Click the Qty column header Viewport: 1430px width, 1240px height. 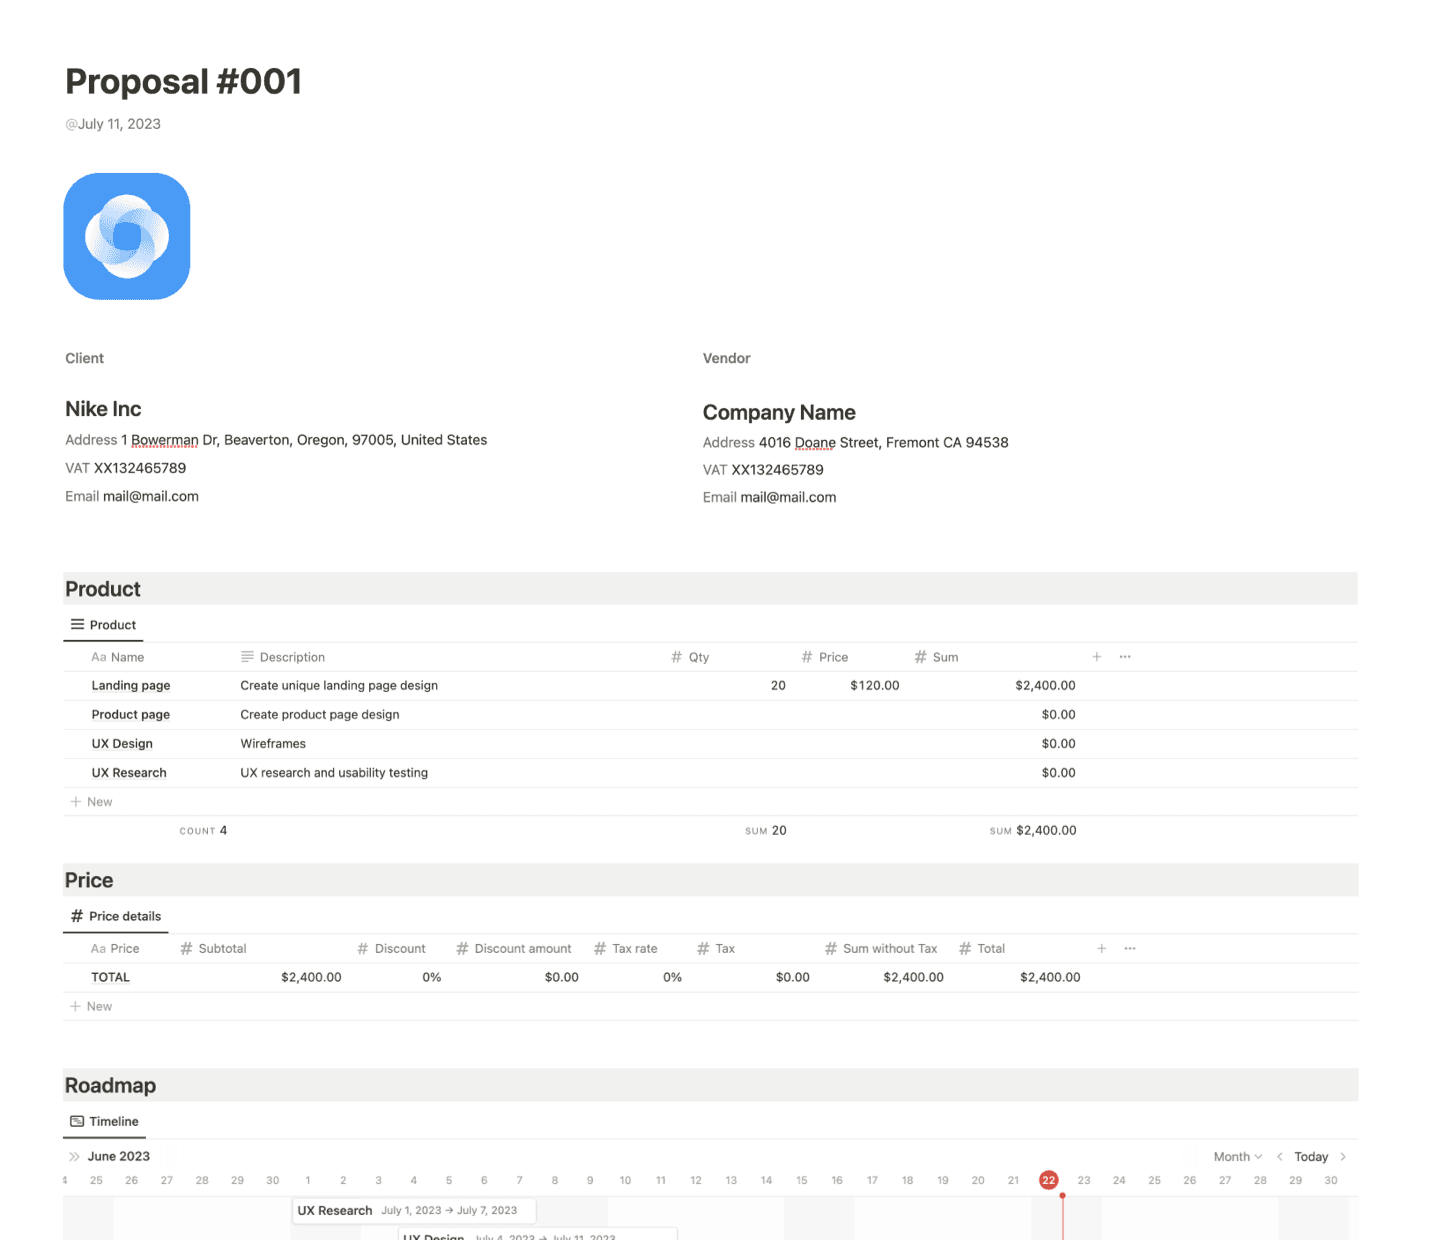pos(690,657)
